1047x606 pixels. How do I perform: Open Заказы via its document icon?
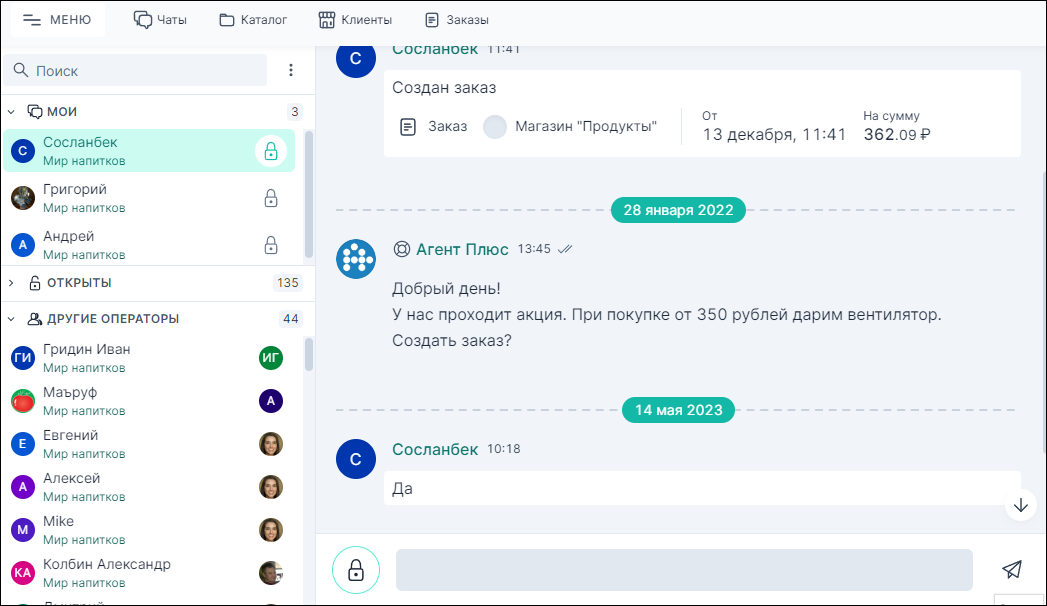pyautogui.click(x=433, y=18)
